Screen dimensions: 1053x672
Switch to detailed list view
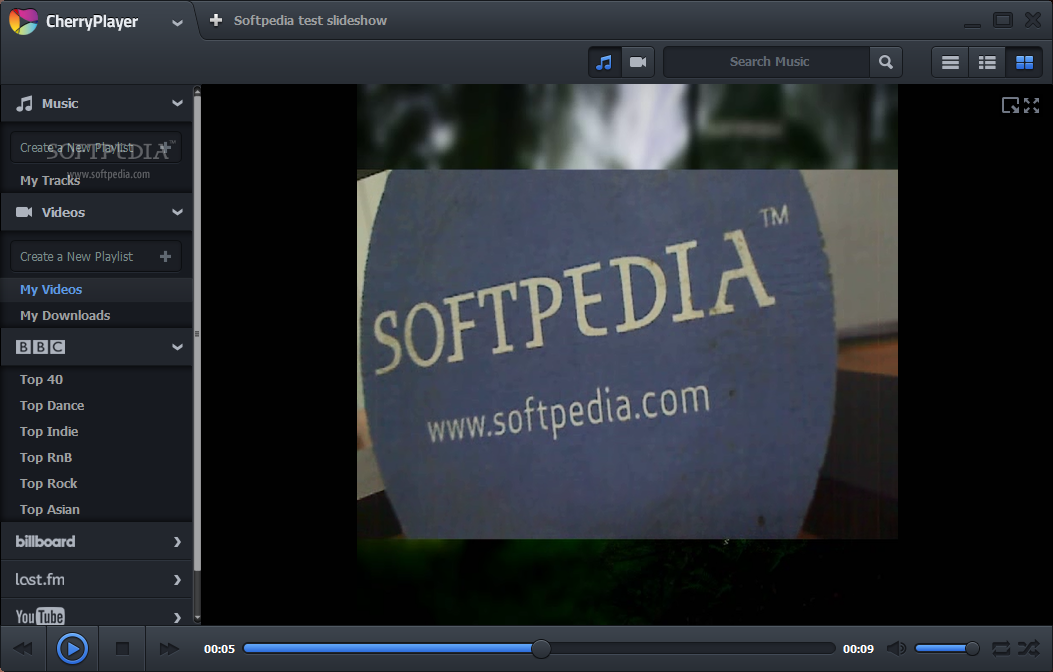pyautogui.click(x=986, y=61)
